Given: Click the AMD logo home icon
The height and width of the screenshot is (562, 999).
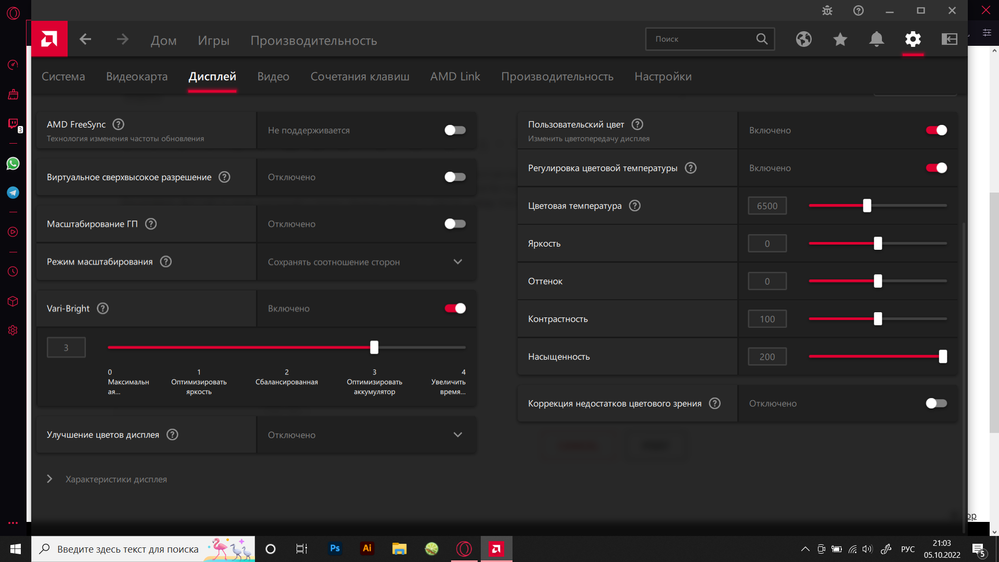Looking at the screenshot, I should point(49,39).
